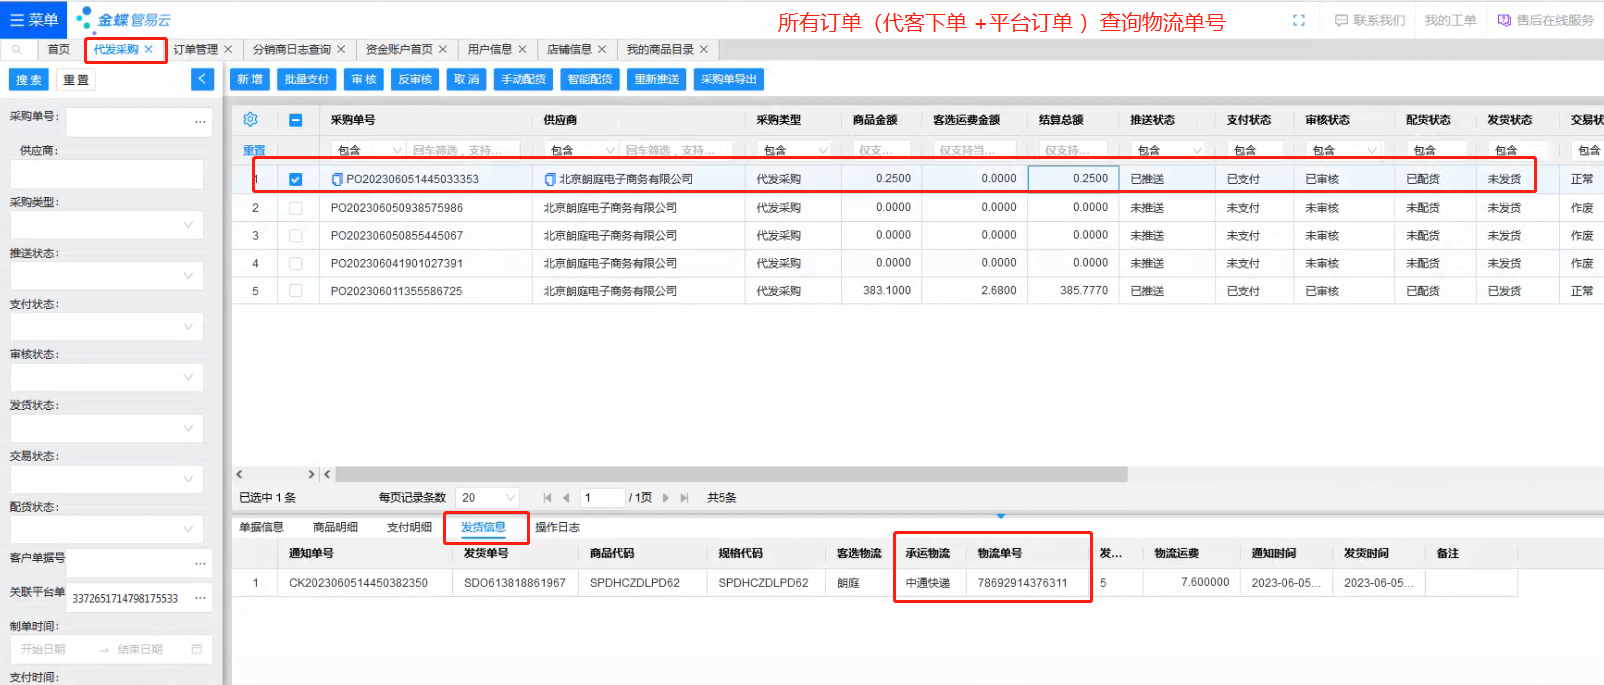Click the fullscreen expand icon

1299,20
